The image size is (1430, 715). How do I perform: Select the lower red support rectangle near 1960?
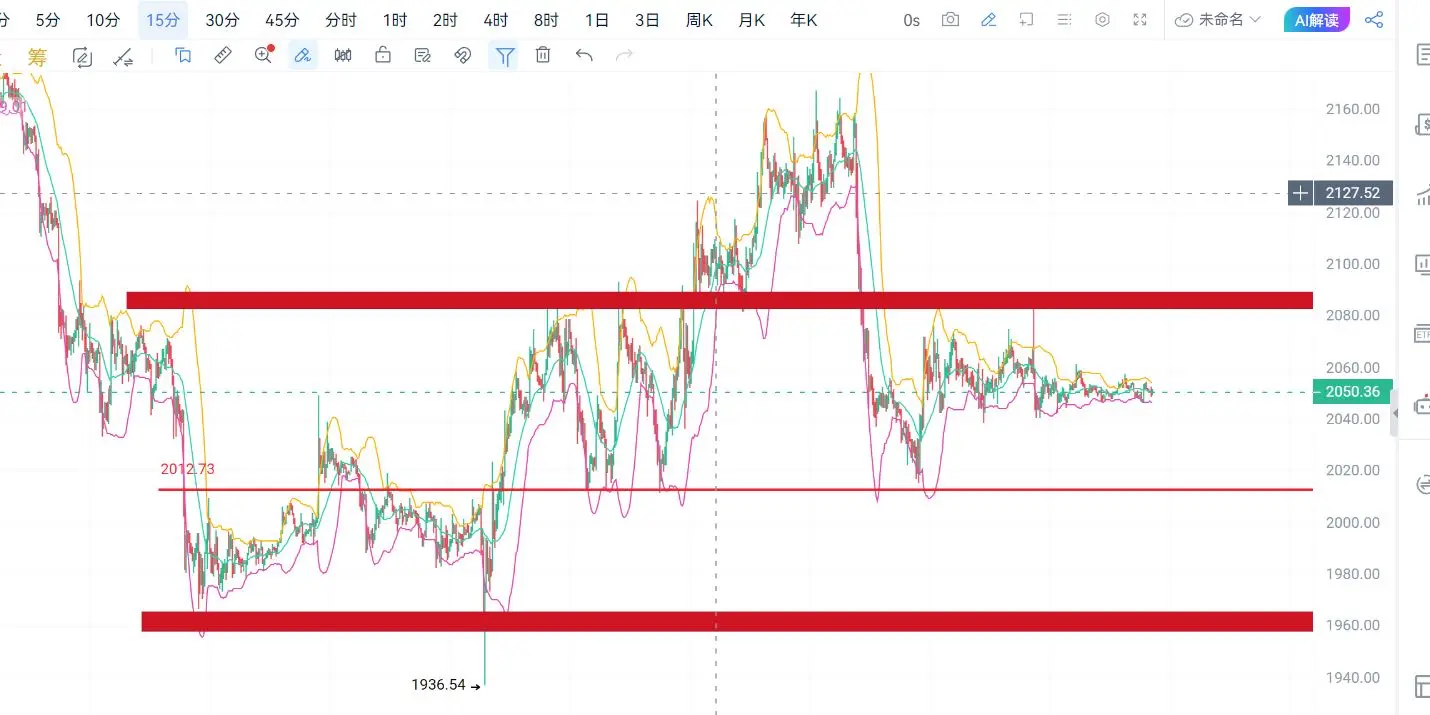coord(727,622)
